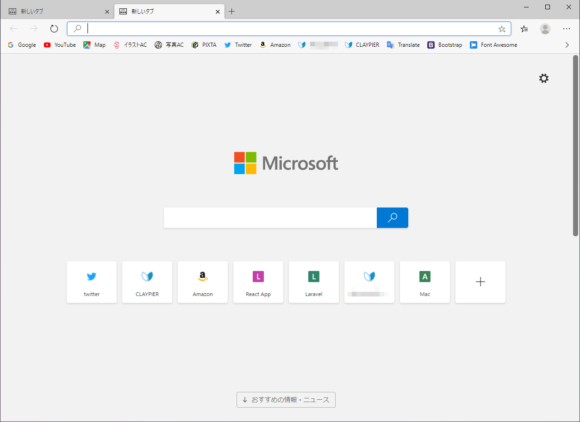Open the user profile avatar
The image size is (580, 422).
(545, 29)
